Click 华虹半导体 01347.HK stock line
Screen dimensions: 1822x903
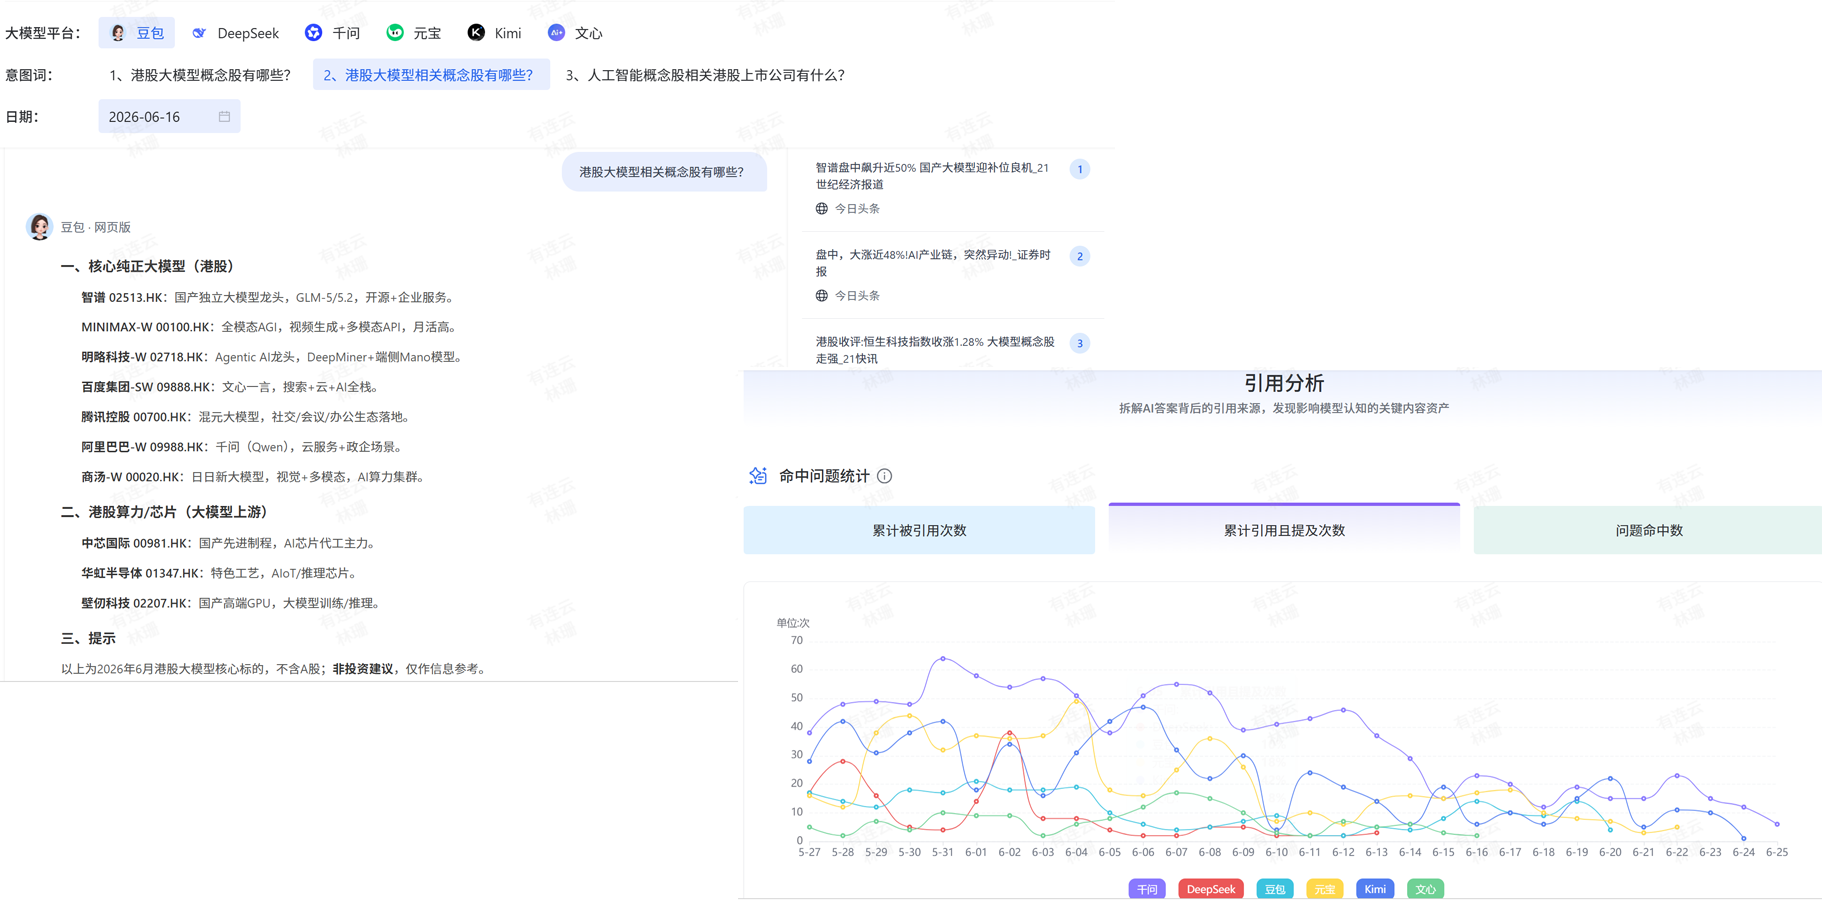(221, 573)
